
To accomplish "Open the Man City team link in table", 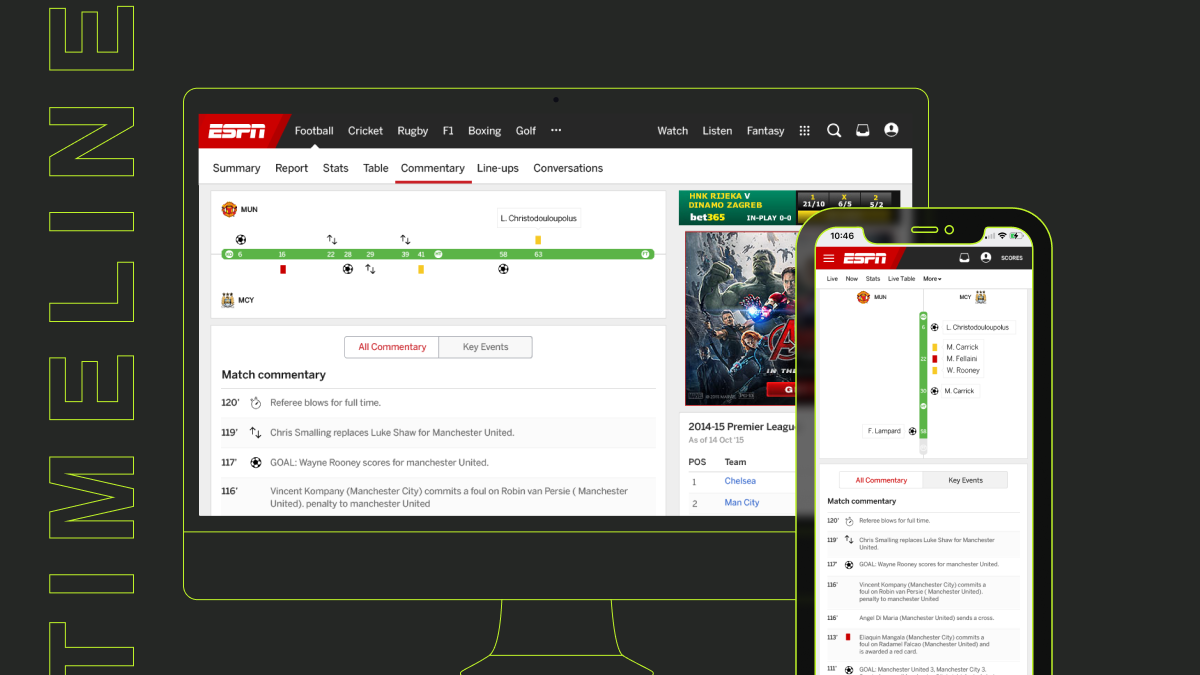I will (742, 503).
